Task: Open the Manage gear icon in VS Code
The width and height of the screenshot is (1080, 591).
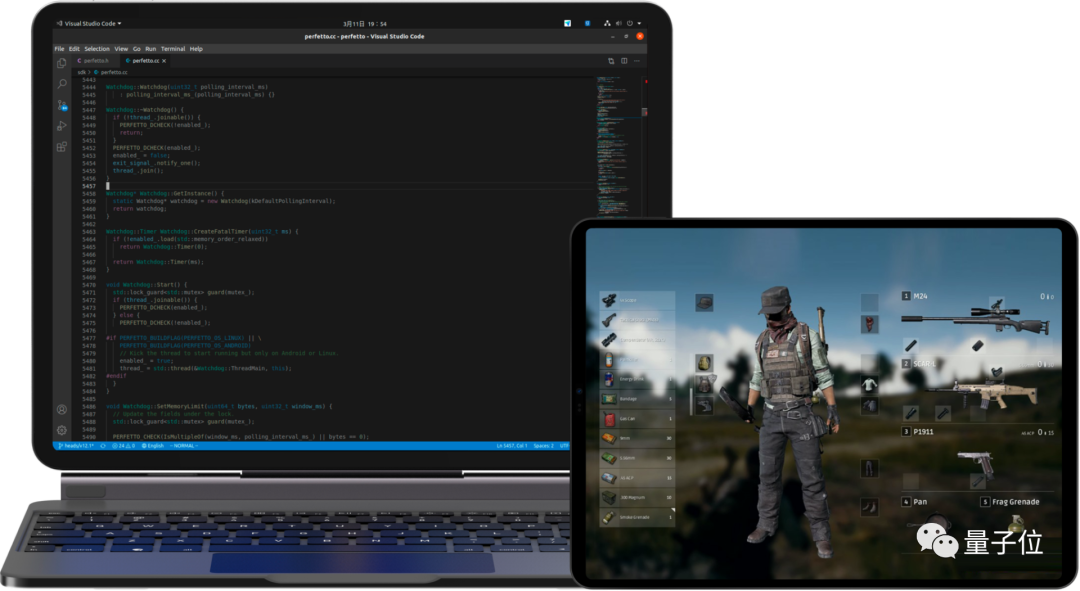Action: tap(61, 430)
